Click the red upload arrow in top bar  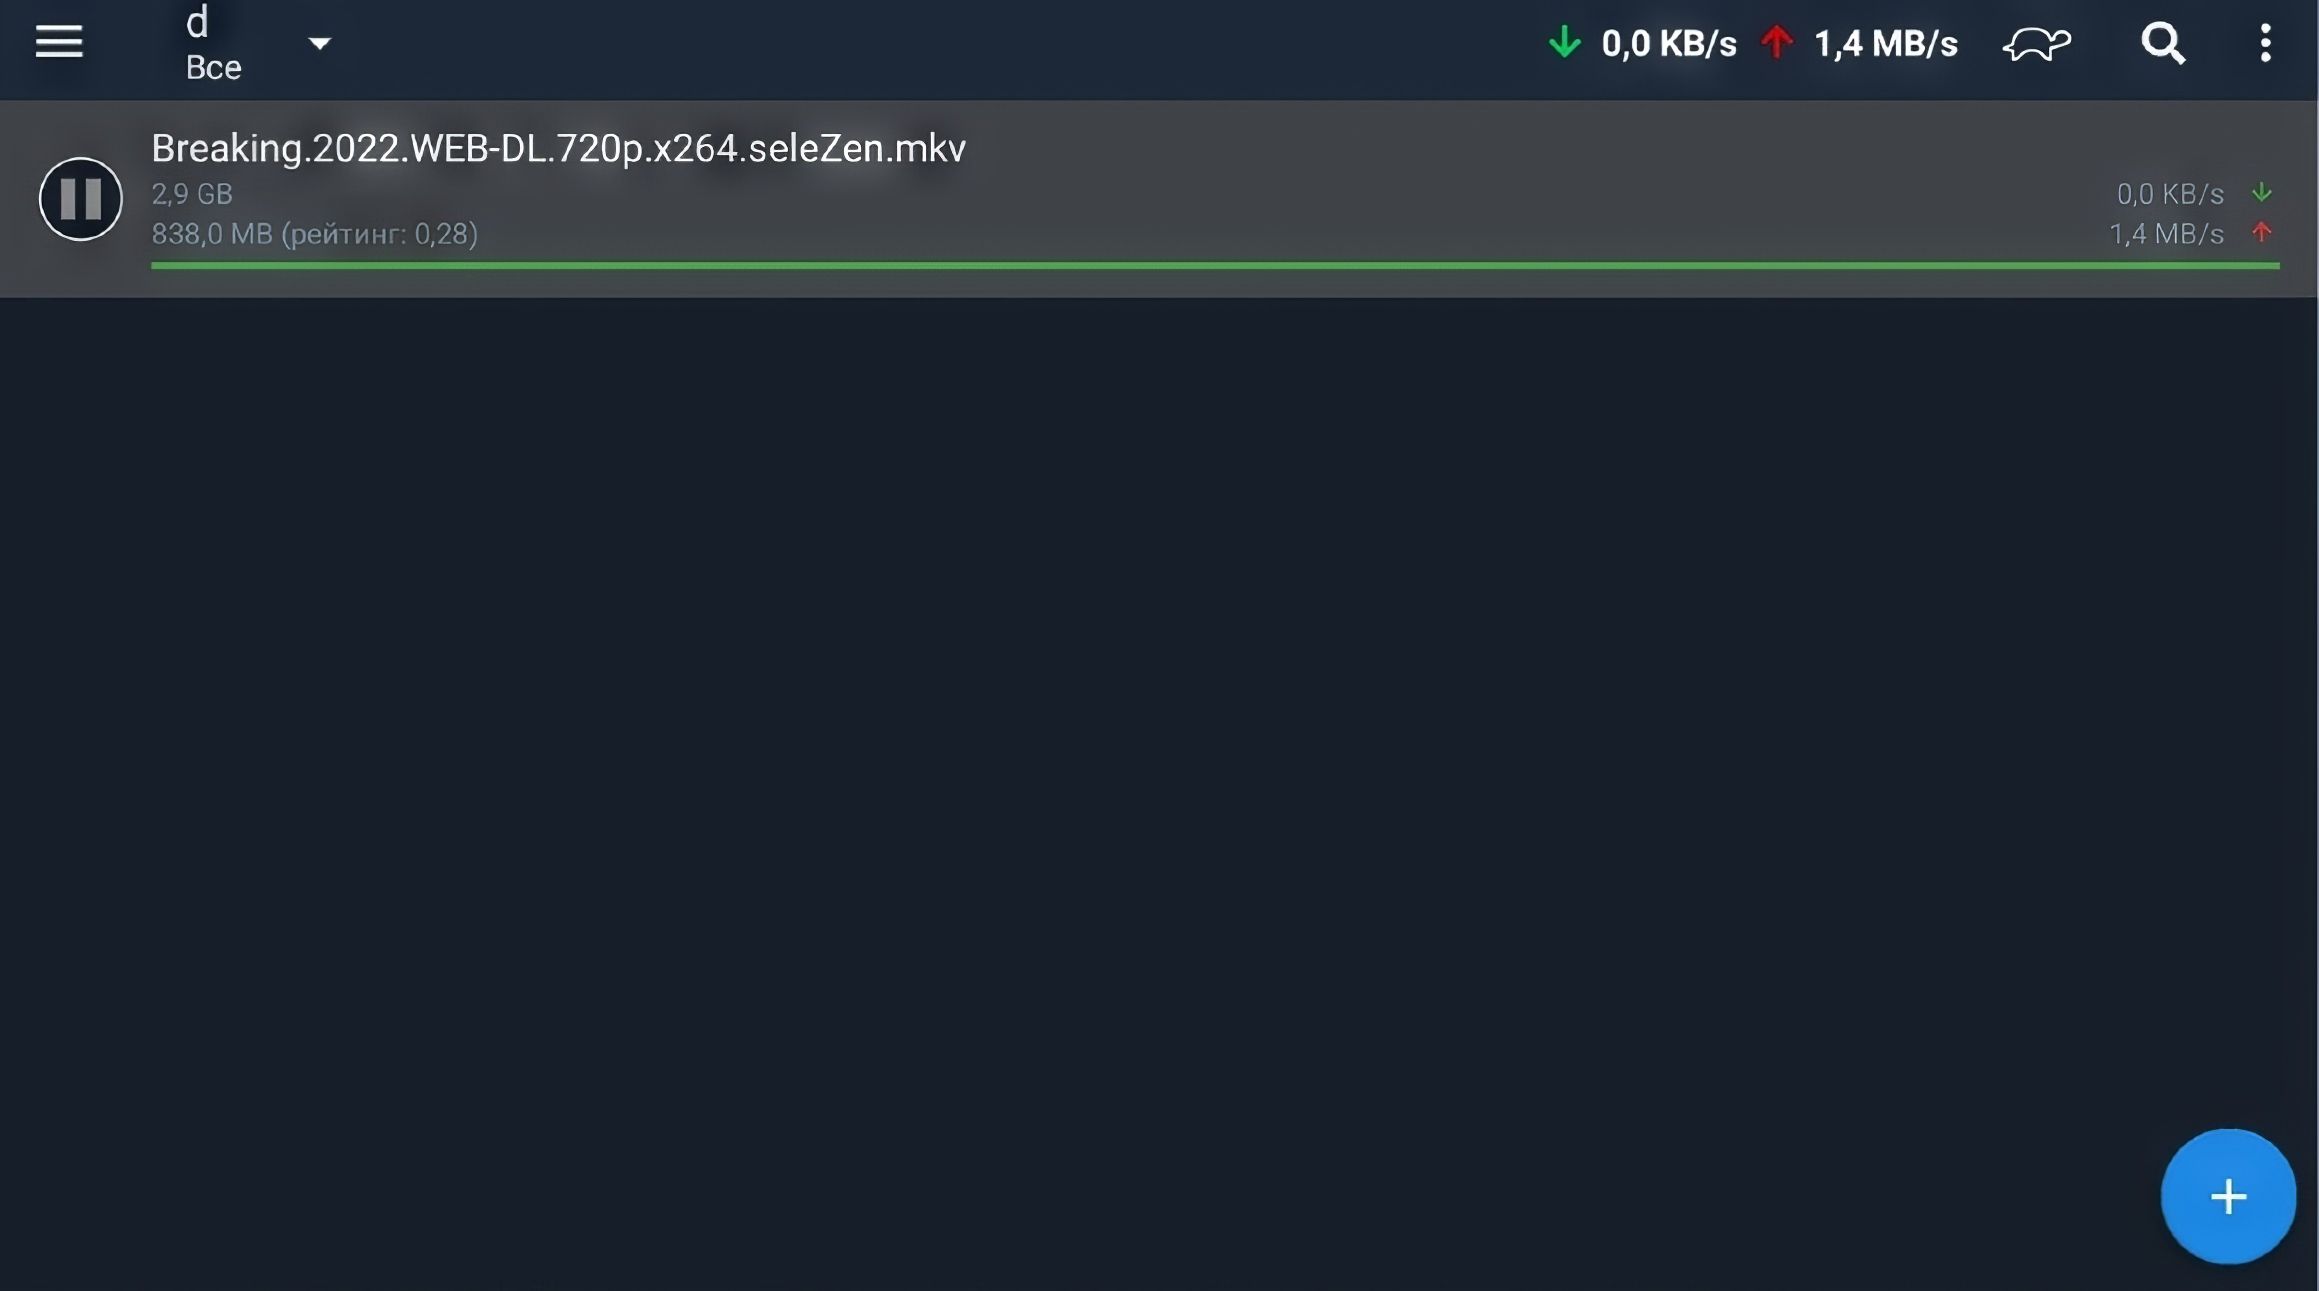[x=1777, y=42]
